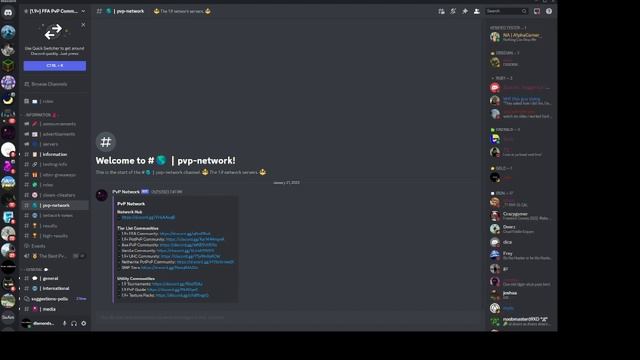Show pinned messages via pin icon
640x360 pixels.
tap(465, 11)
